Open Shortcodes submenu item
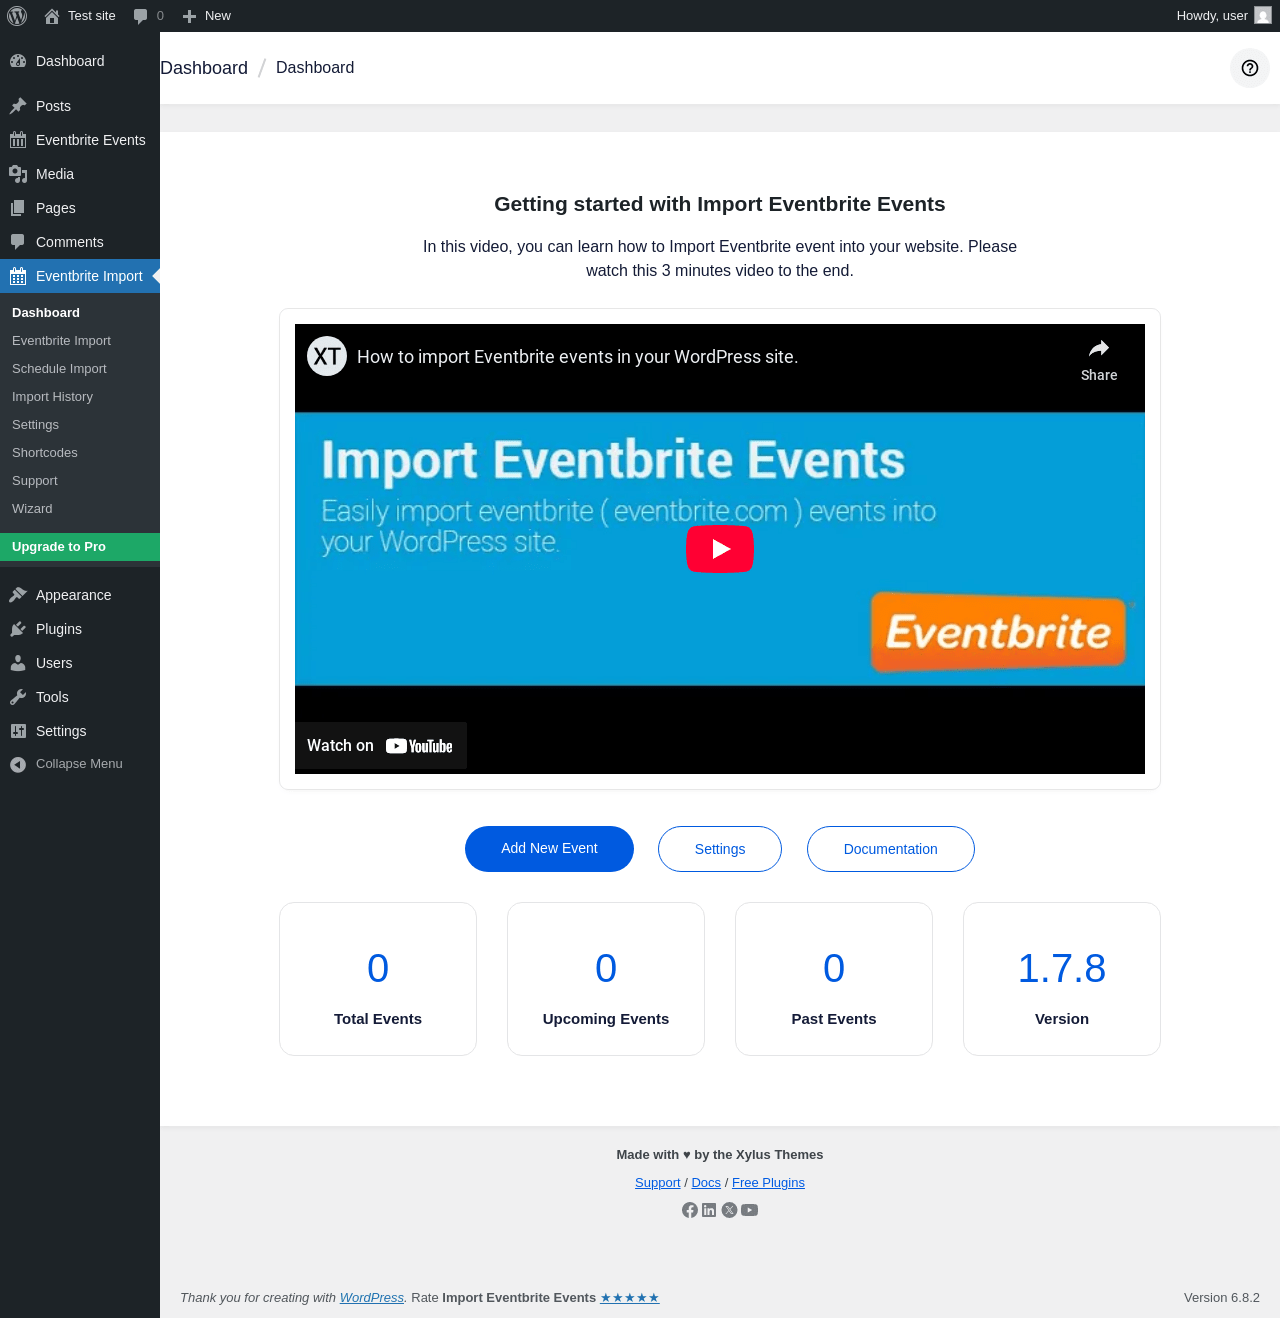This screenshot has width=1280, height=1318. pyautogui.click(x=45, y=453)
